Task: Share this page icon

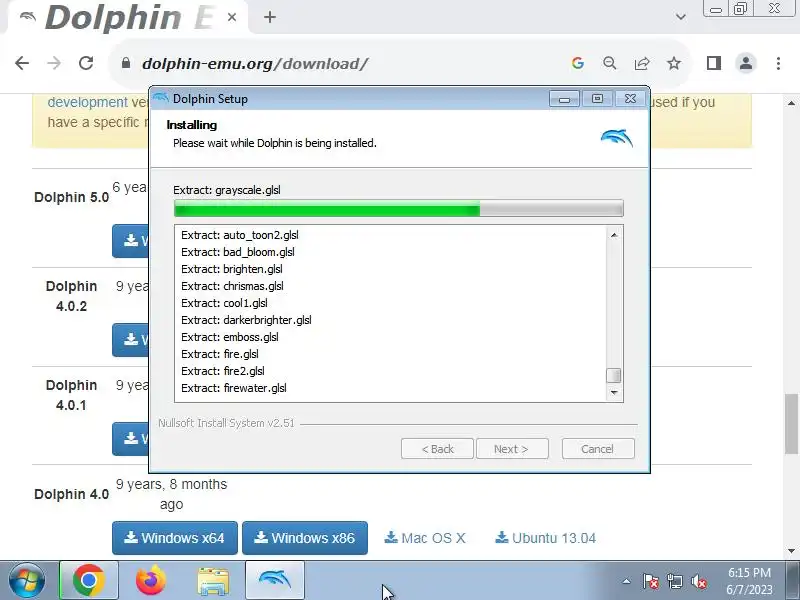Action: coord(641,63)
